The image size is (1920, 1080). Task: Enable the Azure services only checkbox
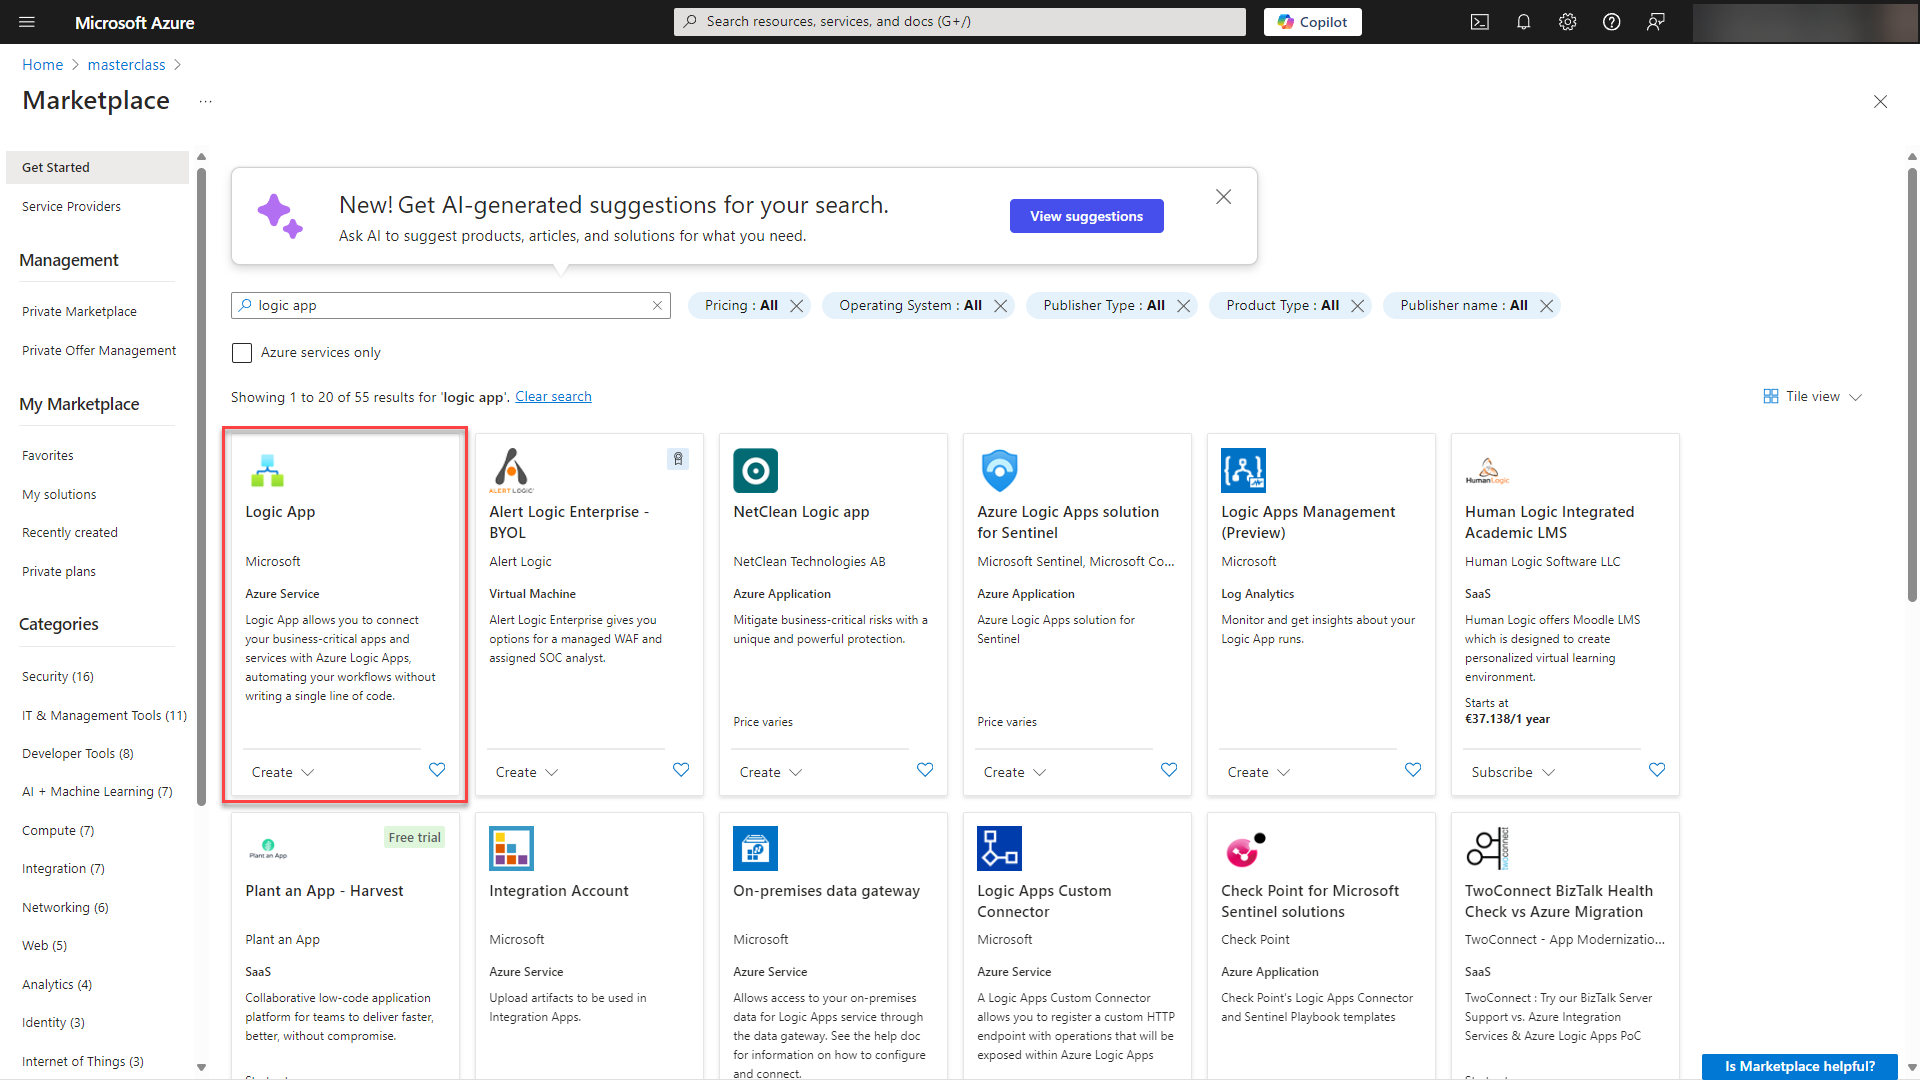click(241, 352)
